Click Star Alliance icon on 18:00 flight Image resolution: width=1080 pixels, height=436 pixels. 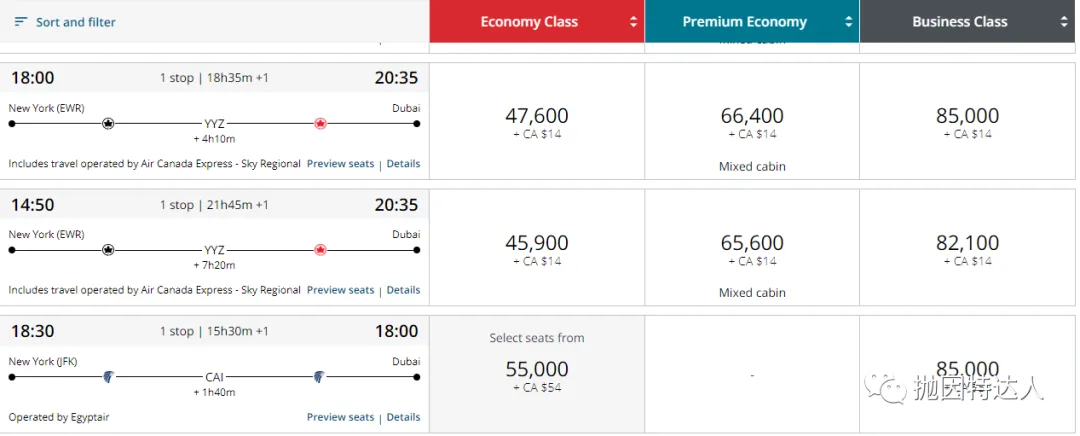[108, 124]
